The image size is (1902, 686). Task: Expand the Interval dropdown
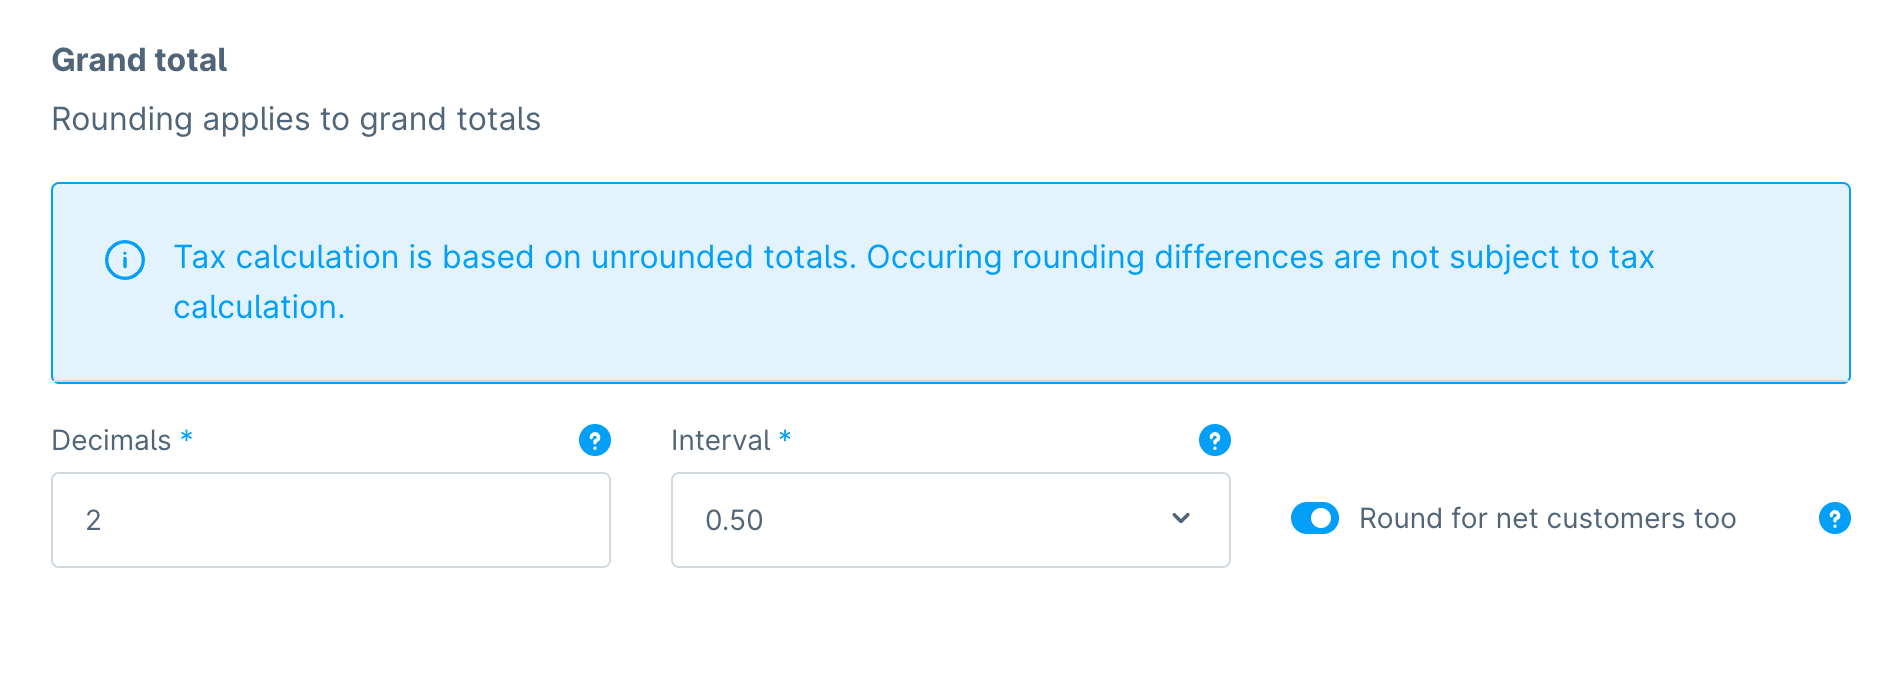click(x=950, y=520)
